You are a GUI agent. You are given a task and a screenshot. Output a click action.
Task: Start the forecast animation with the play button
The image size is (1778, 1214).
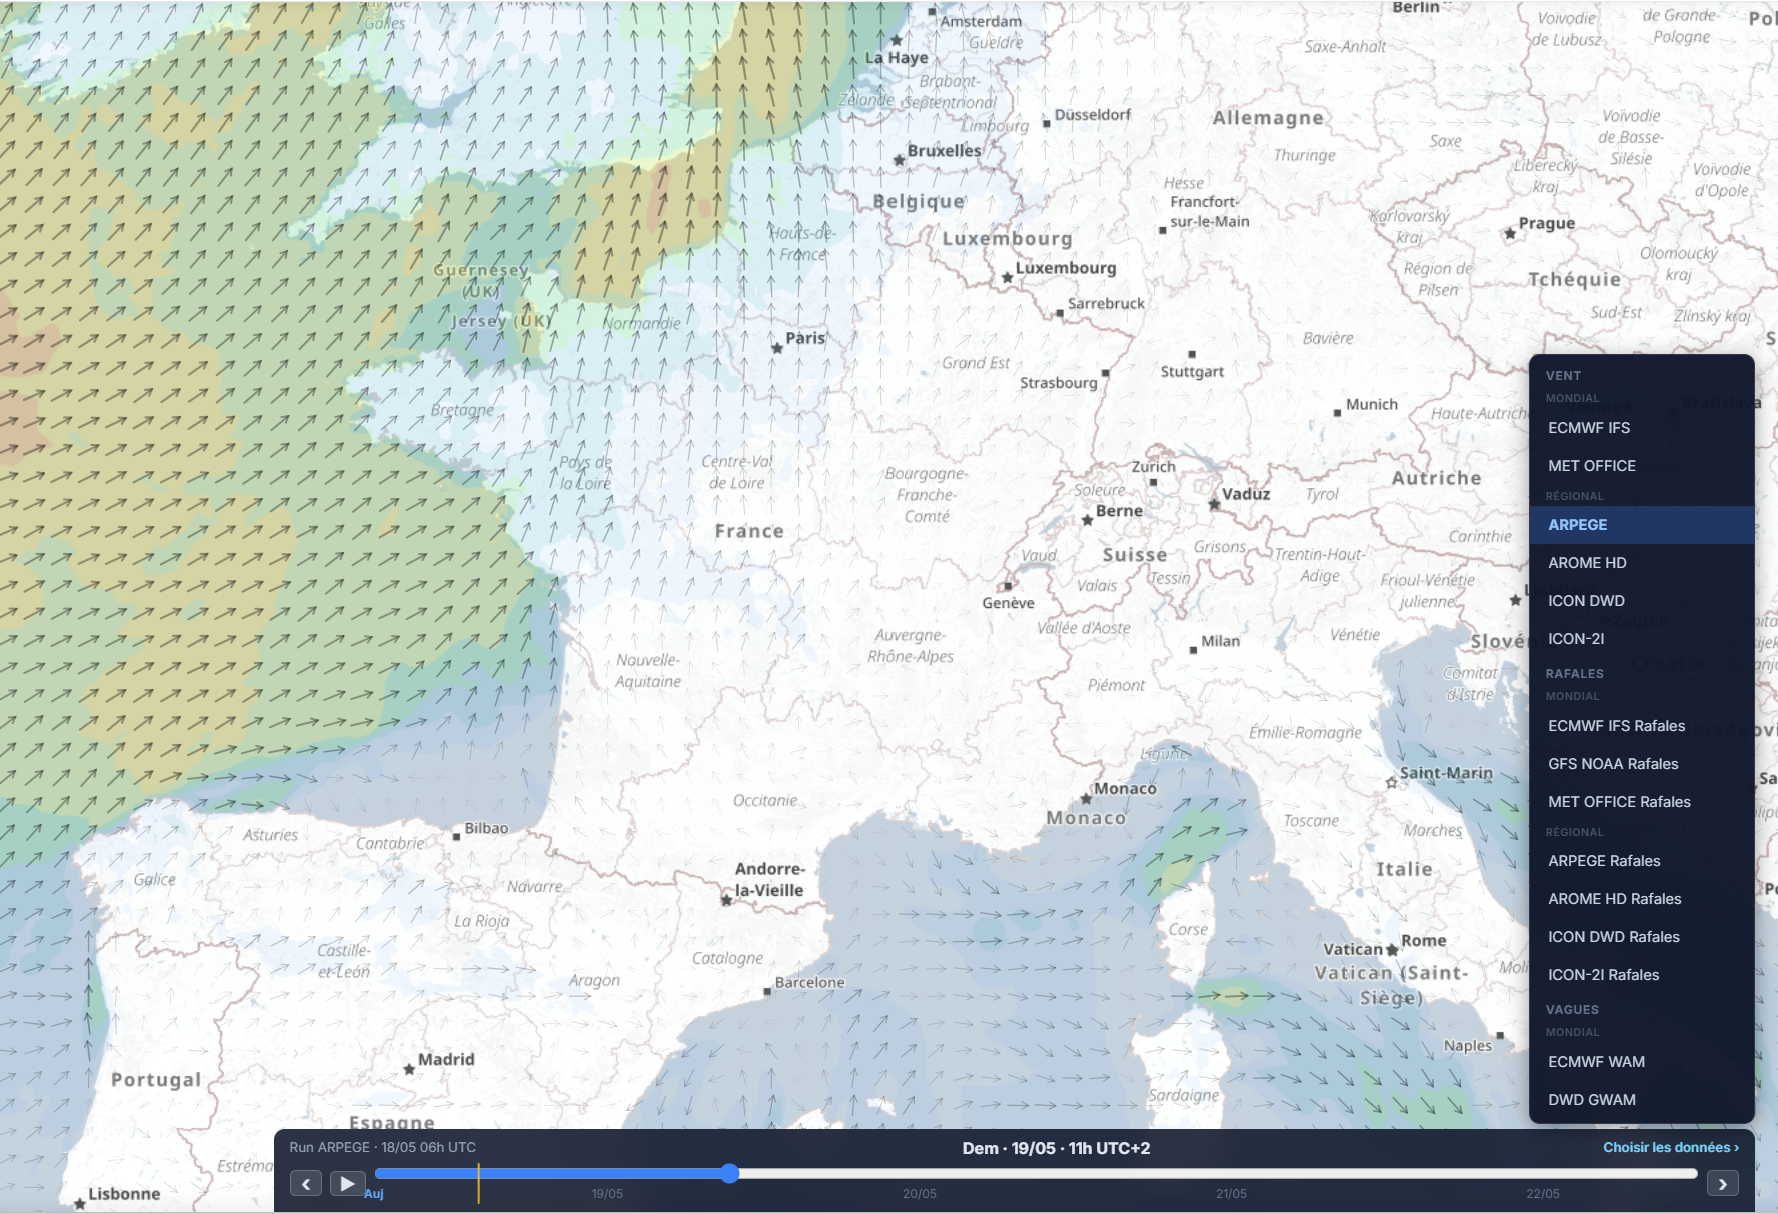tap(347, 1184)
